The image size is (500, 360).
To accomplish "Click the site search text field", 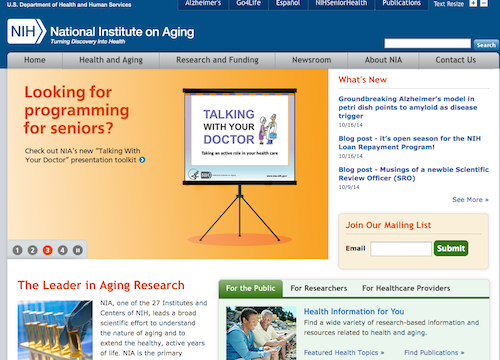I will tap(427, 44).
